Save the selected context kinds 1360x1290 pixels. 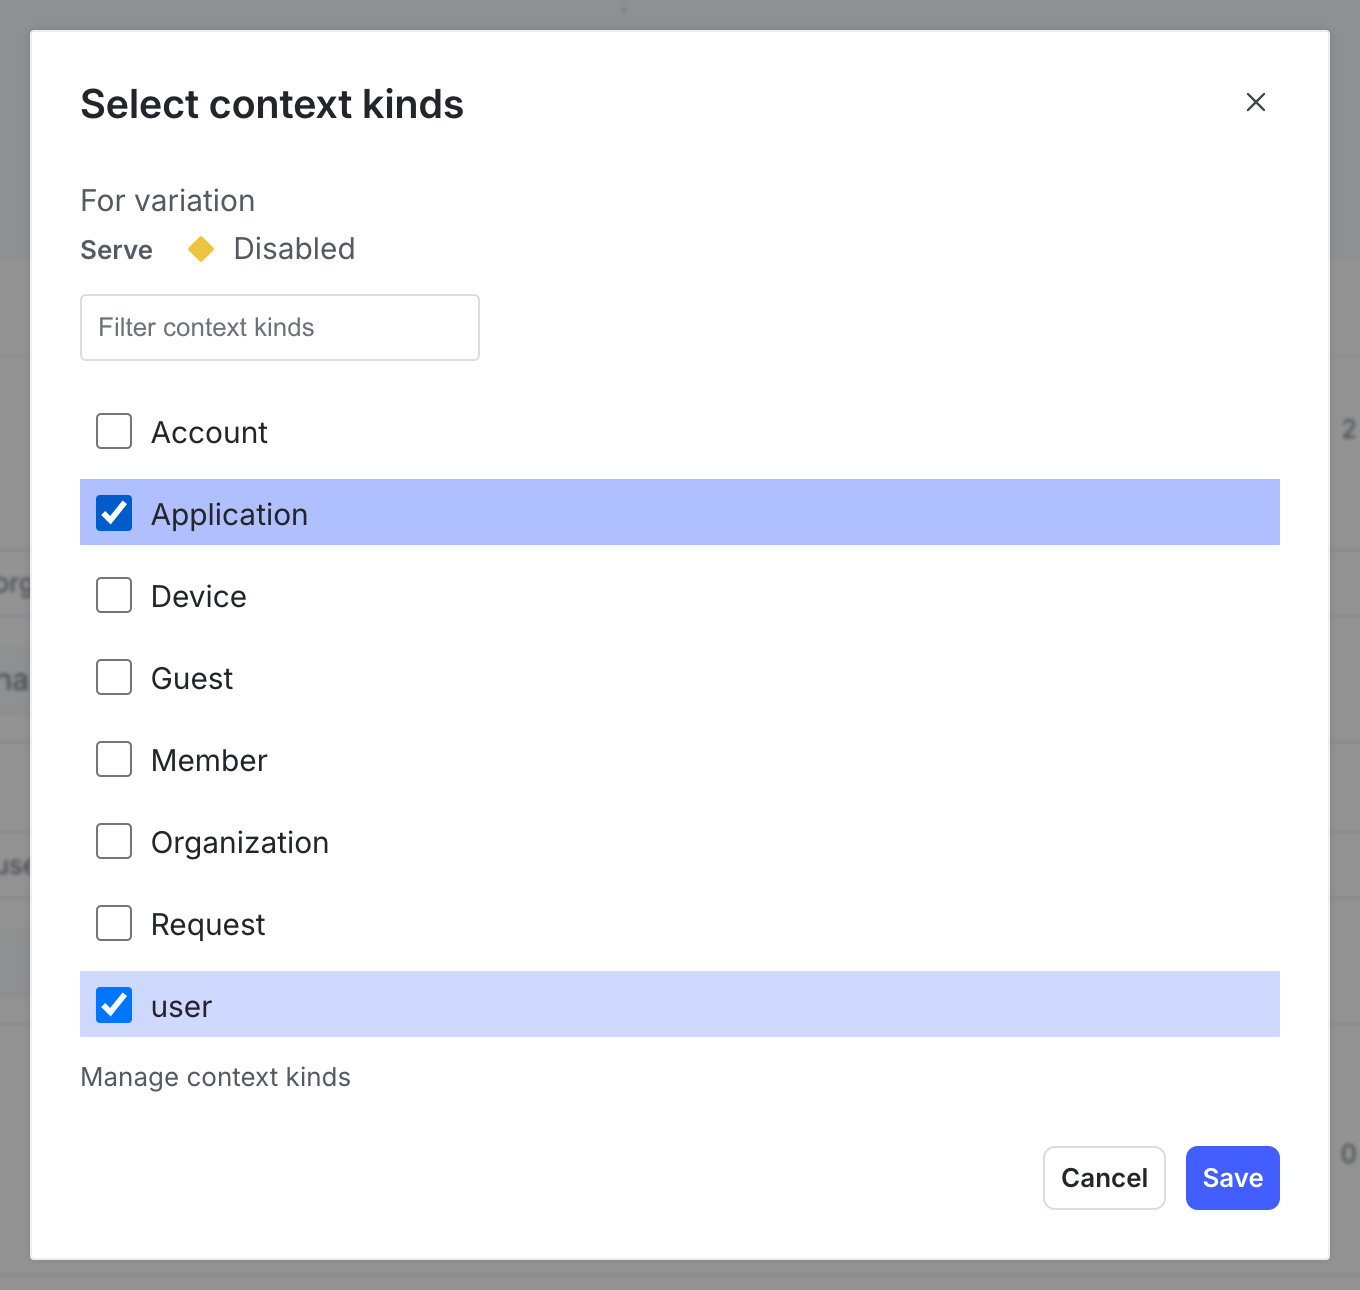(x=1232, y=1178)
